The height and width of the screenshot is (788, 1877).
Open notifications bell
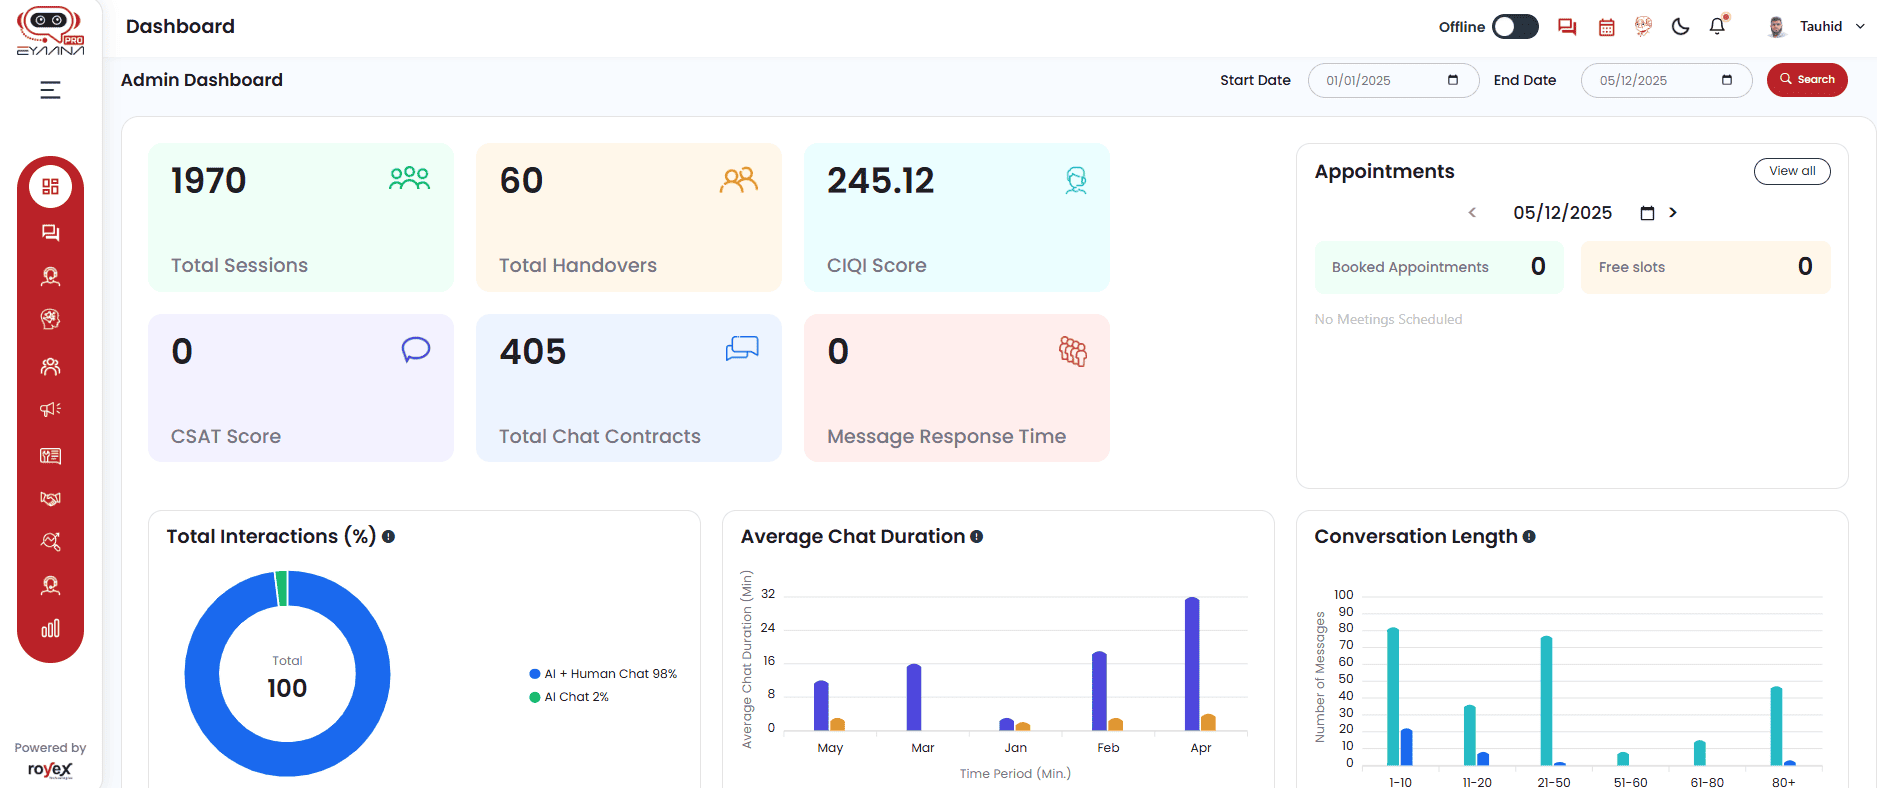pos(1718,26)
